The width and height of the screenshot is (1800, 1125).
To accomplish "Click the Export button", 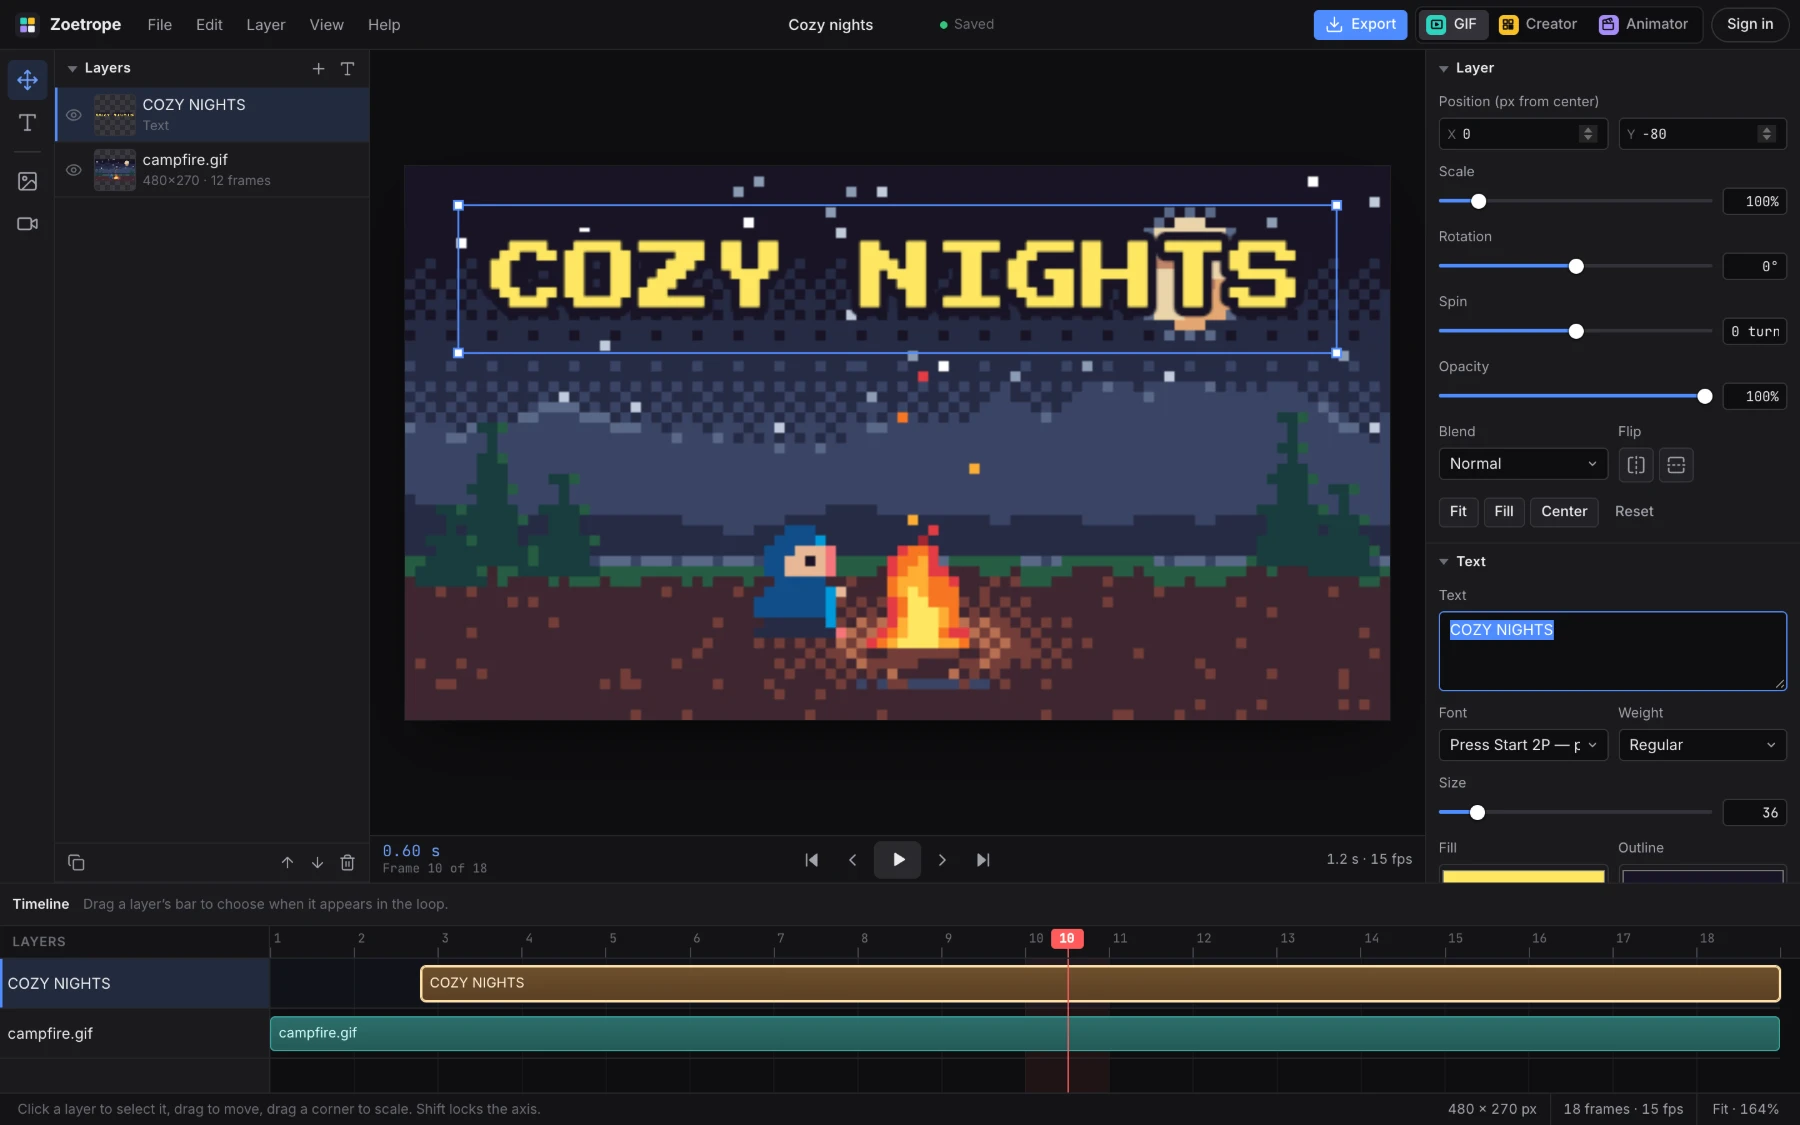I will pos(1360,25).
